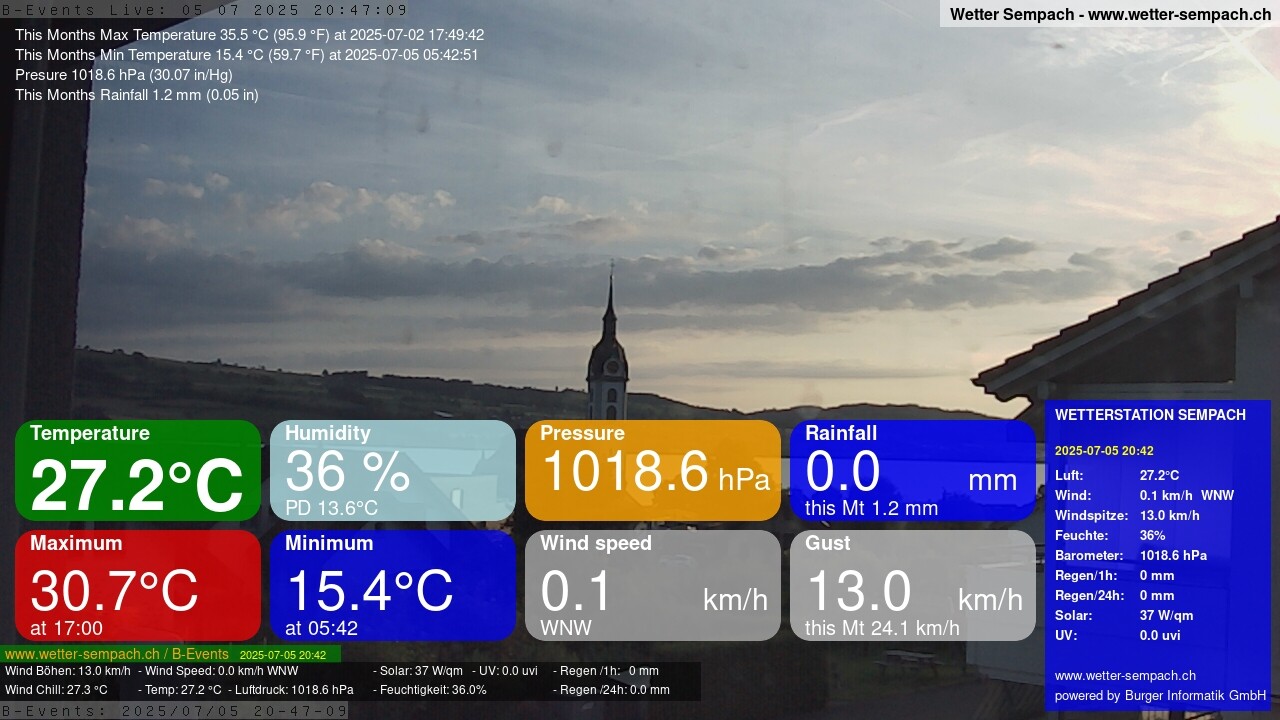Image resolution: width=1280 pixels, height=720 pixels.
Task: Select the Barometer 1018.6 hPa row
Action: pos(1131,555)
